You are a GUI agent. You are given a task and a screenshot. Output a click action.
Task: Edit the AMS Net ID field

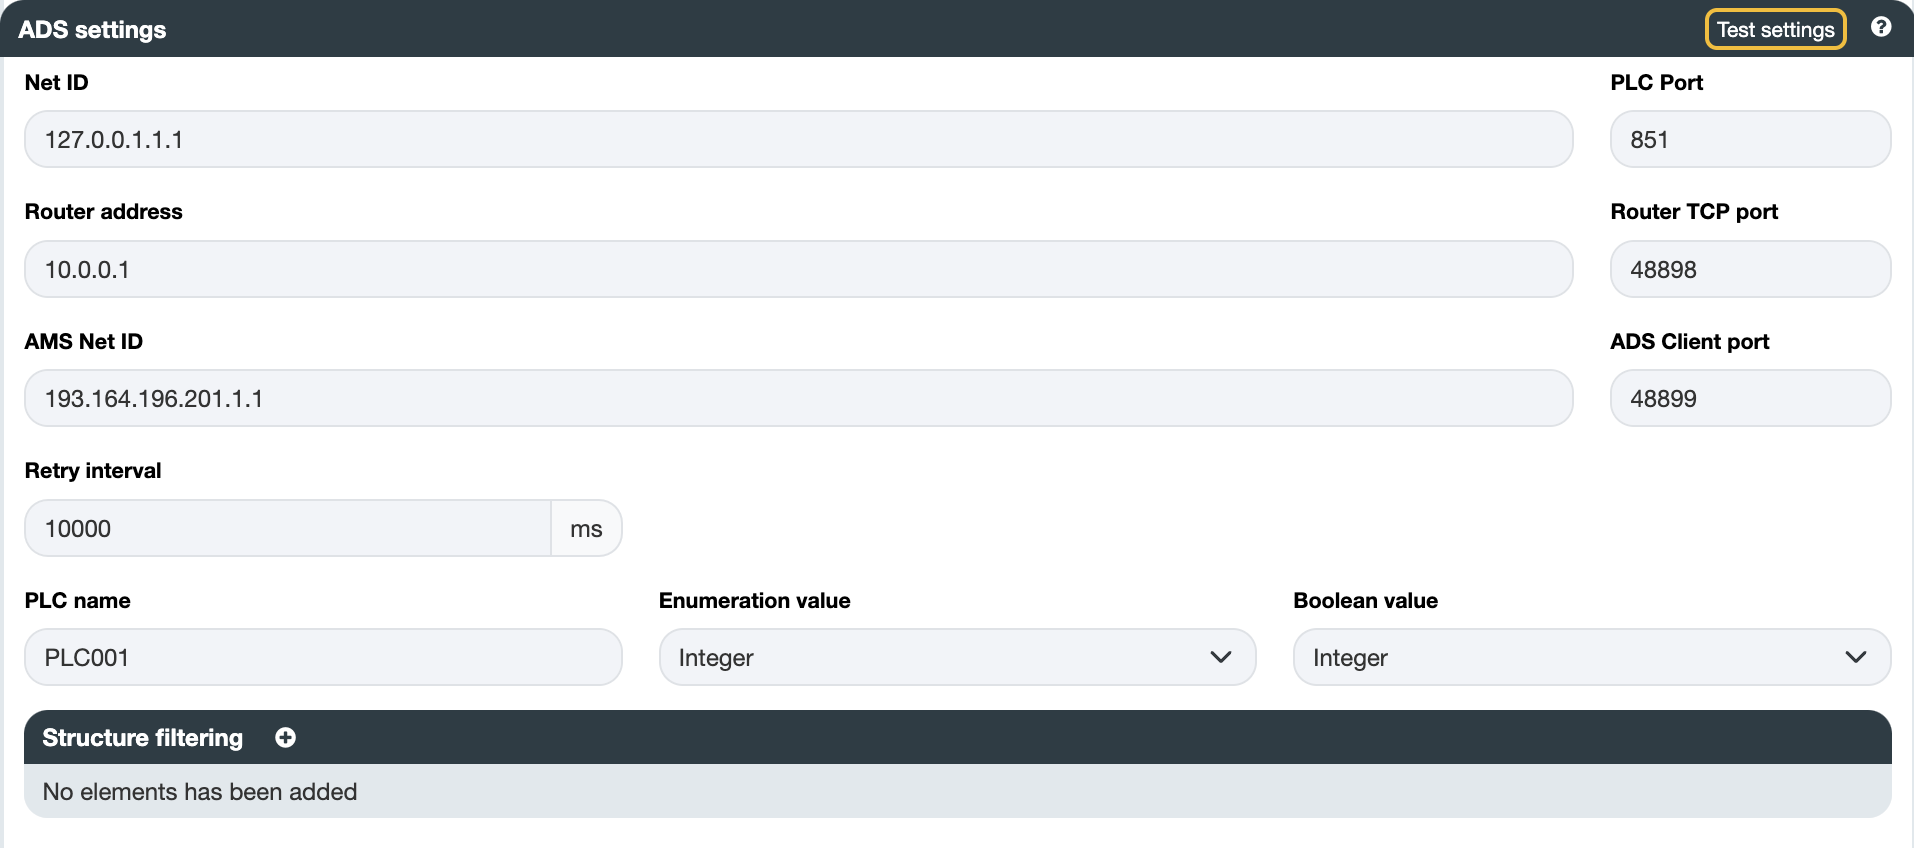click(798, 398)
